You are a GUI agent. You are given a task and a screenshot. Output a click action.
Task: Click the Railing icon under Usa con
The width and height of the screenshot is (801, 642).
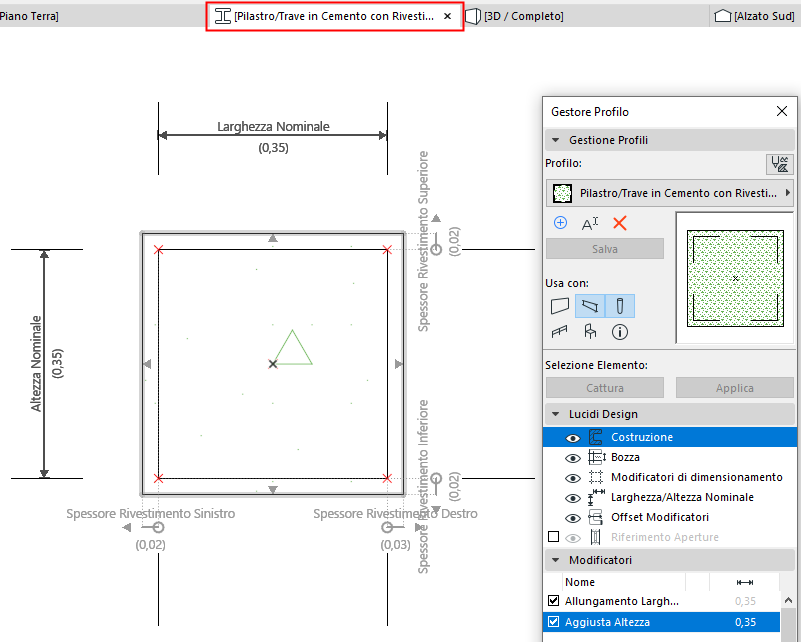[560, 331]
